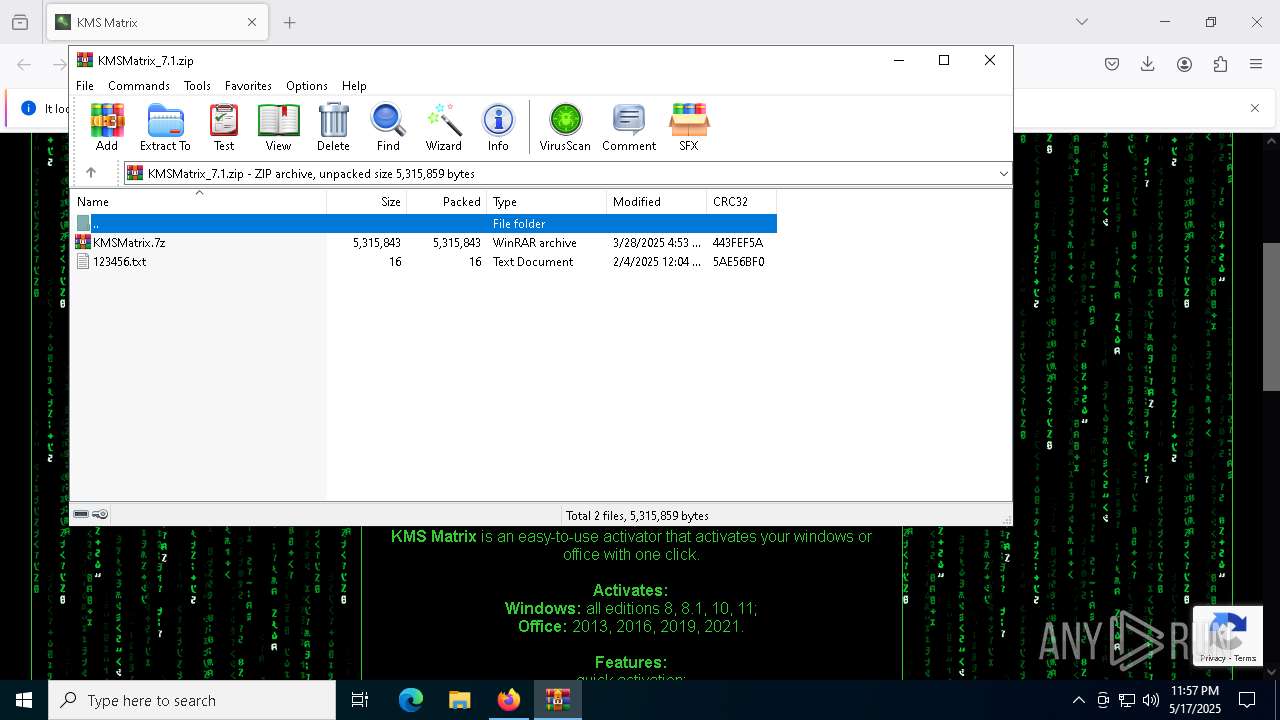Open the Help menu
This screenshot has height=720, width=1280.
pos(354,86)
